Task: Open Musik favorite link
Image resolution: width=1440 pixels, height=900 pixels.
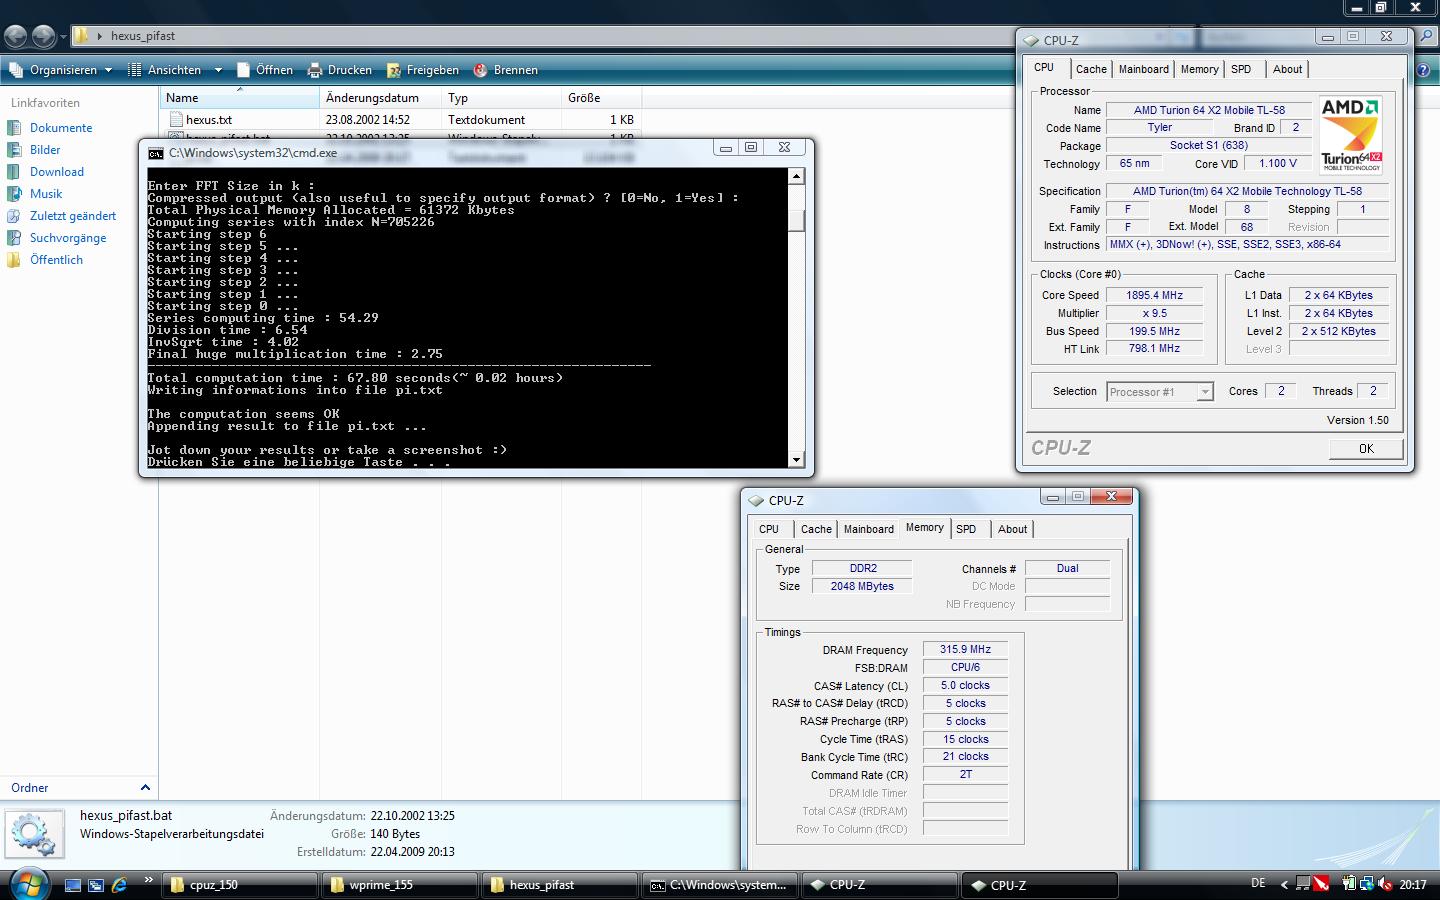Action: (x=46, y=194)
